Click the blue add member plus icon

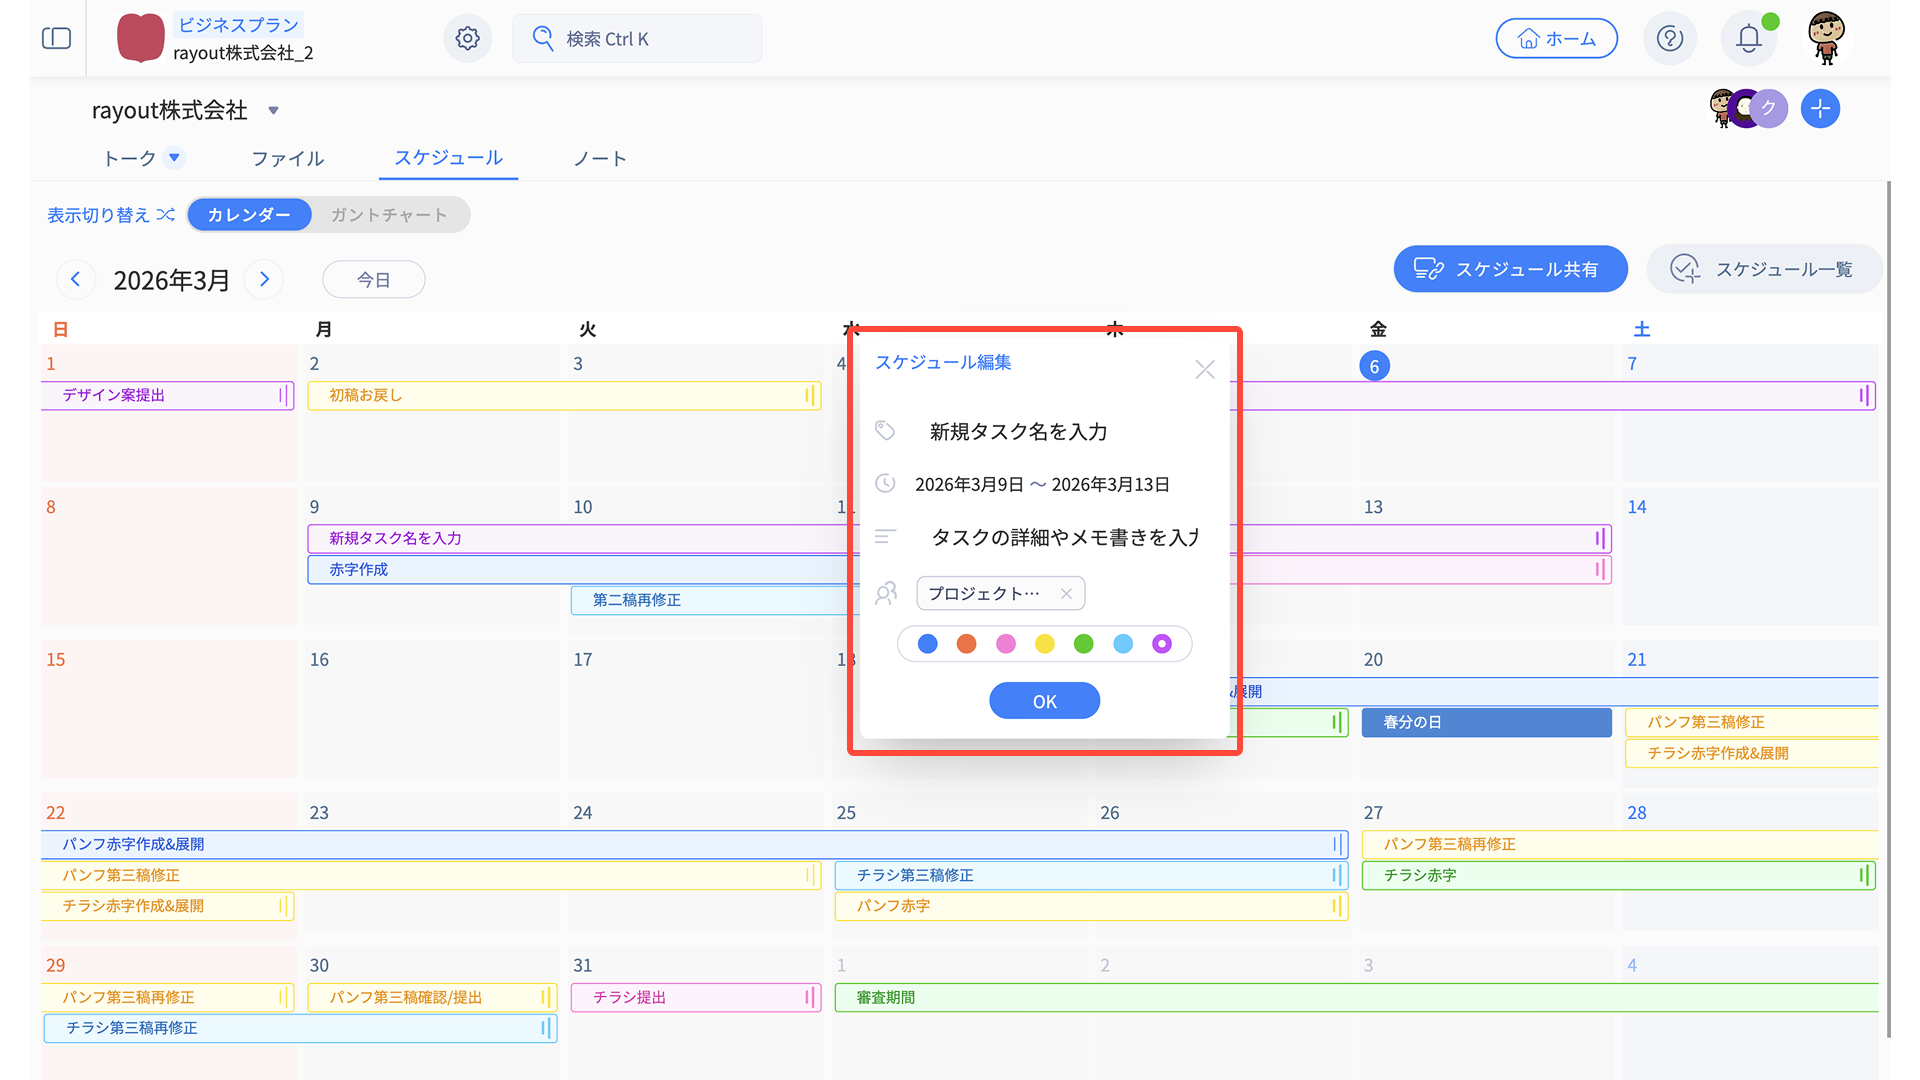click(x=1820, y=108)
